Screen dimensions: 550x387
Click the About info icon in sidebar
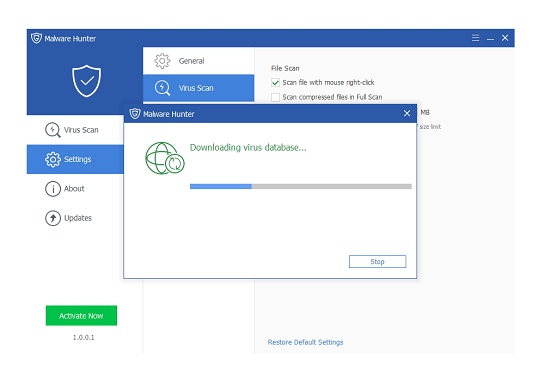coord(53,189)
